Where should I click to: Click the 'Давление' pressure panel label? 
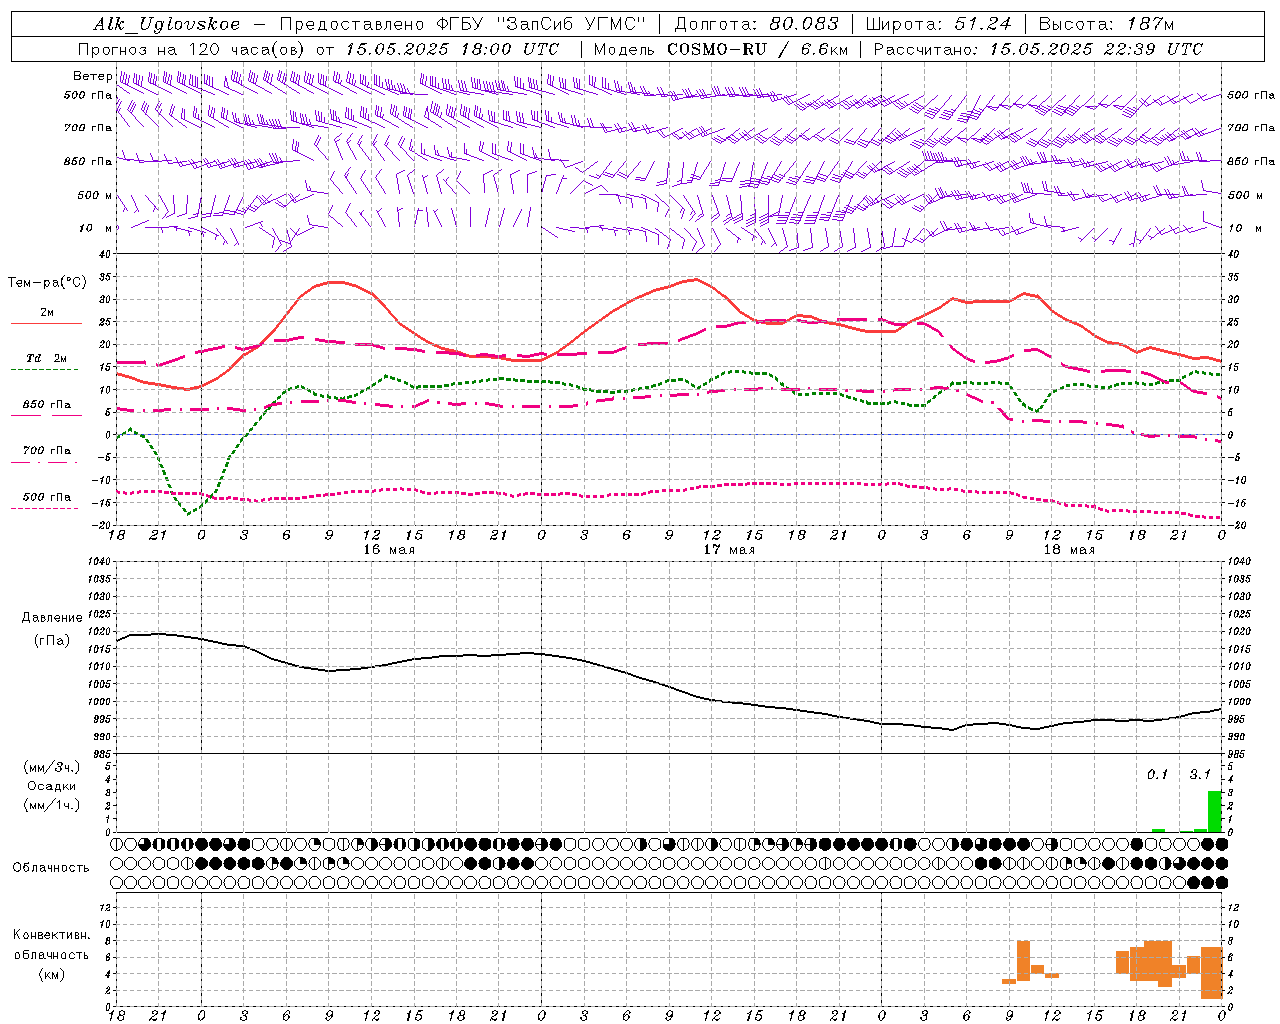point(52,618)
